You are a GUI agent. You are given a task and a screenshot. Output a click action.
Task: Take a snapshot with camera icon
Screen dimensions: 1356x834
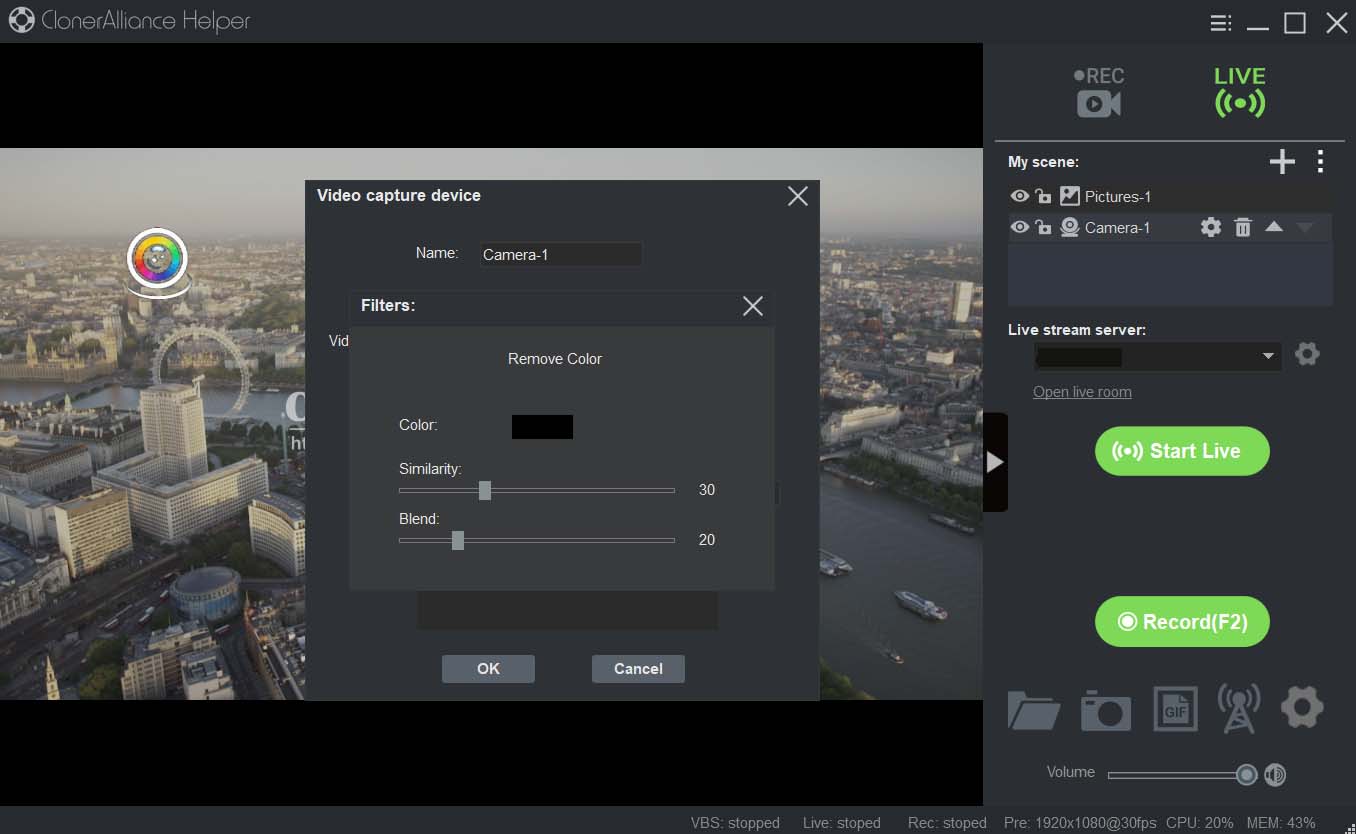click(1106, 710)
